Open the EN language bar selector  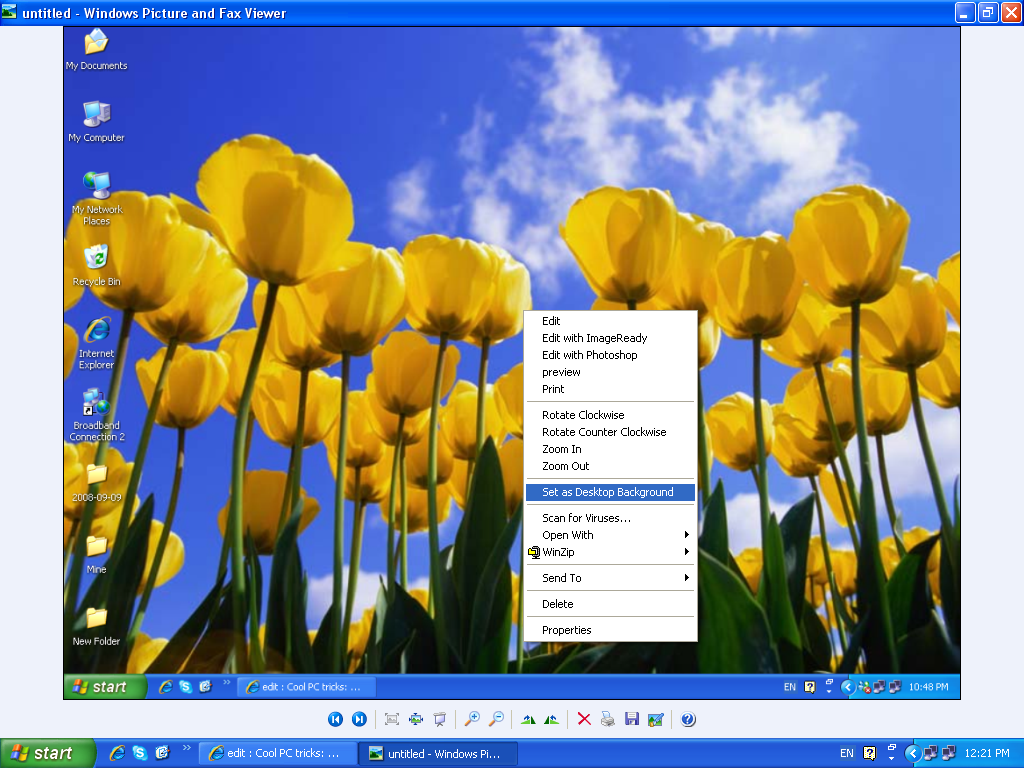pyautogui.click(x=847, y=753)
